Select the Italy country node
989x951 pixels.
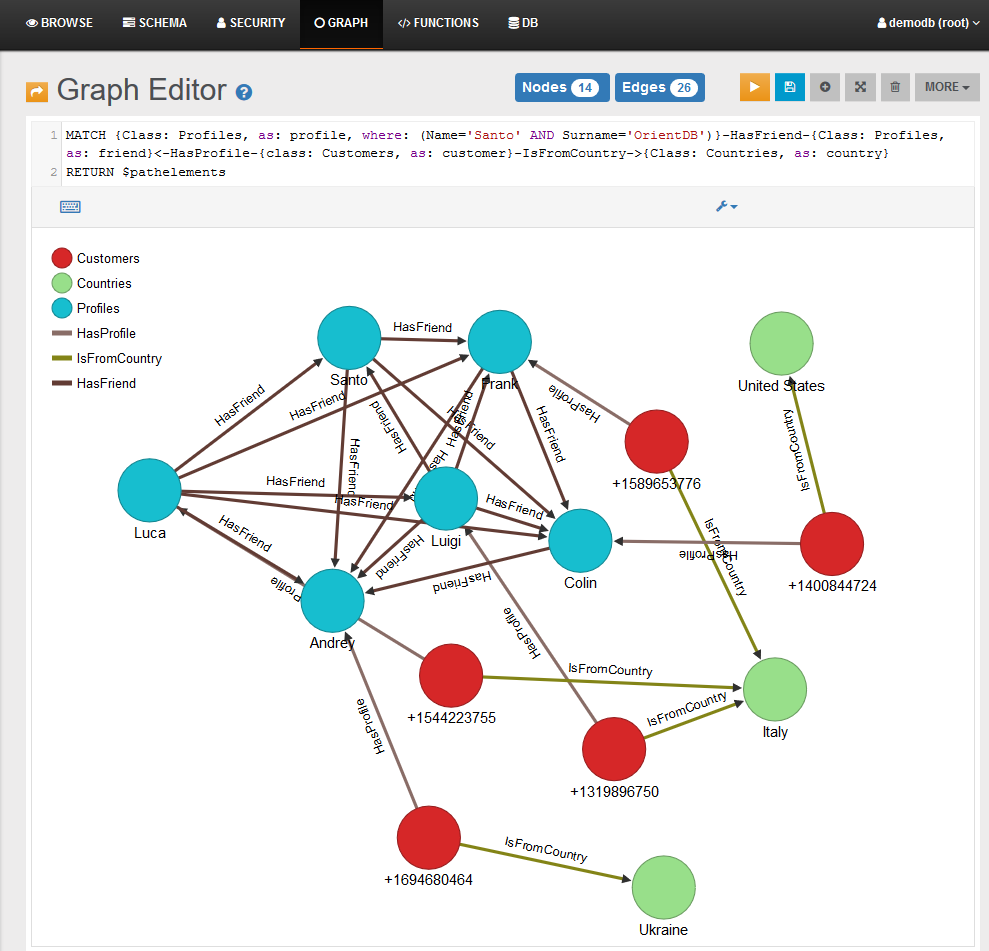775,689
